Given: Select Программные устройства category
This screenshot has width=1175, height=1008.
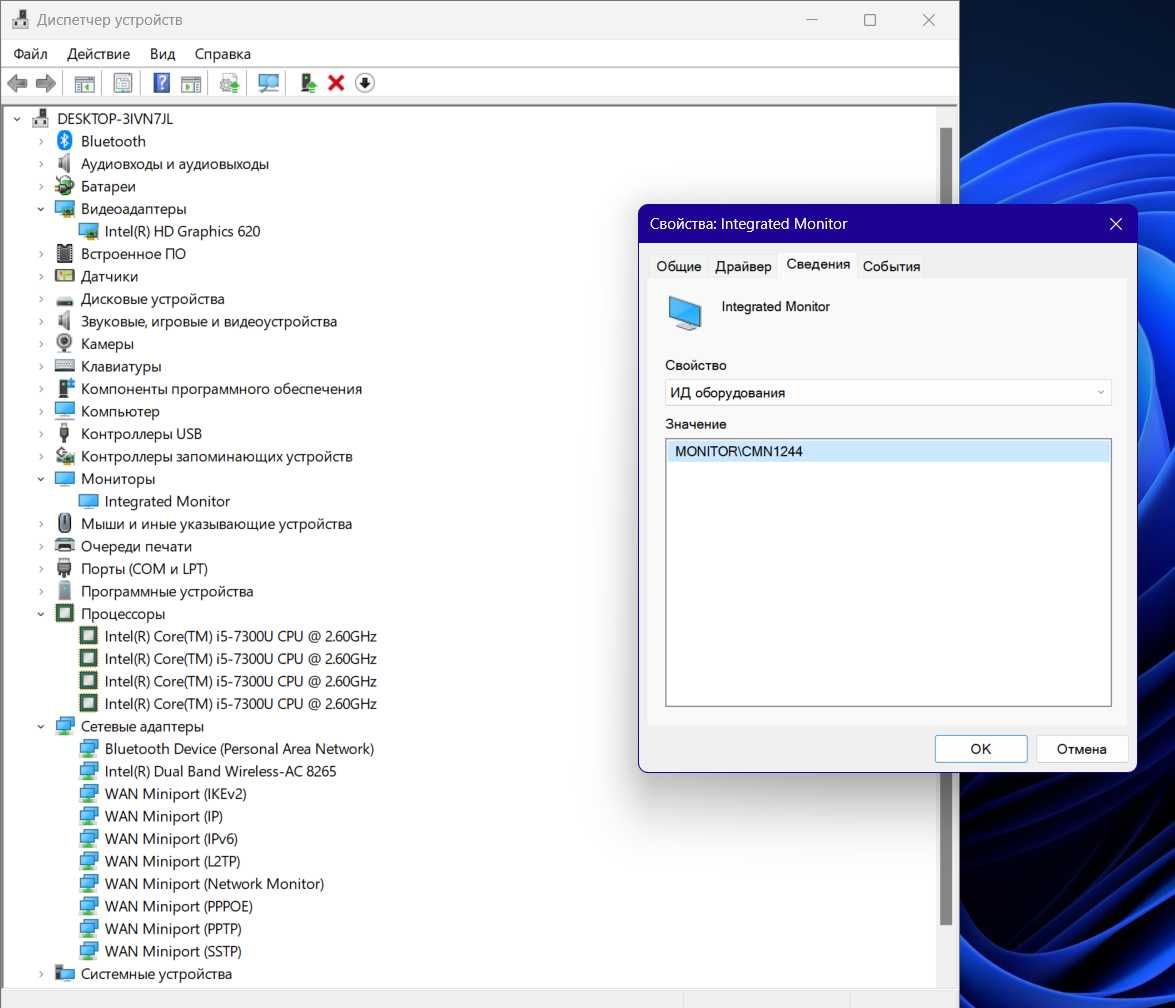Looking at the screenshot, I should pyautogui.click(x=167, y=591).
